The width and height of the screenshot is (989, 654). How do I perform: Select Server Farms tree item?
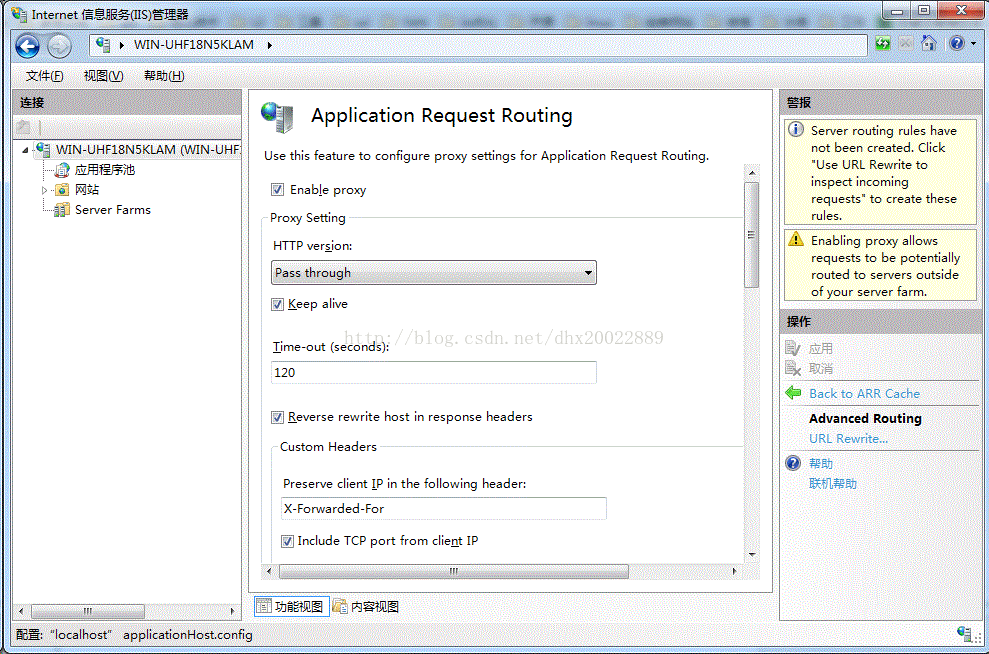113,210
